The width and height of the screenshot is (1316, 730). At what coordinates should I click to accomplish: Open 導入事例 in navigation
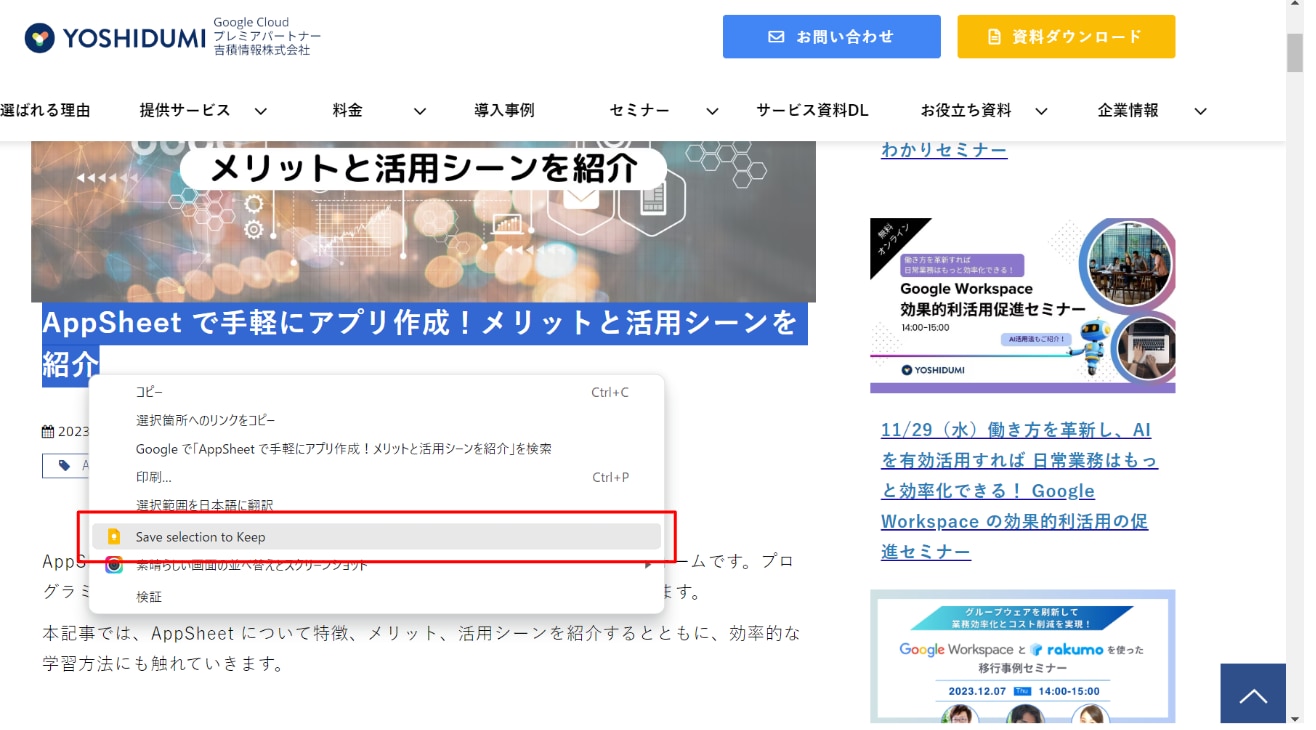(504, 111)
